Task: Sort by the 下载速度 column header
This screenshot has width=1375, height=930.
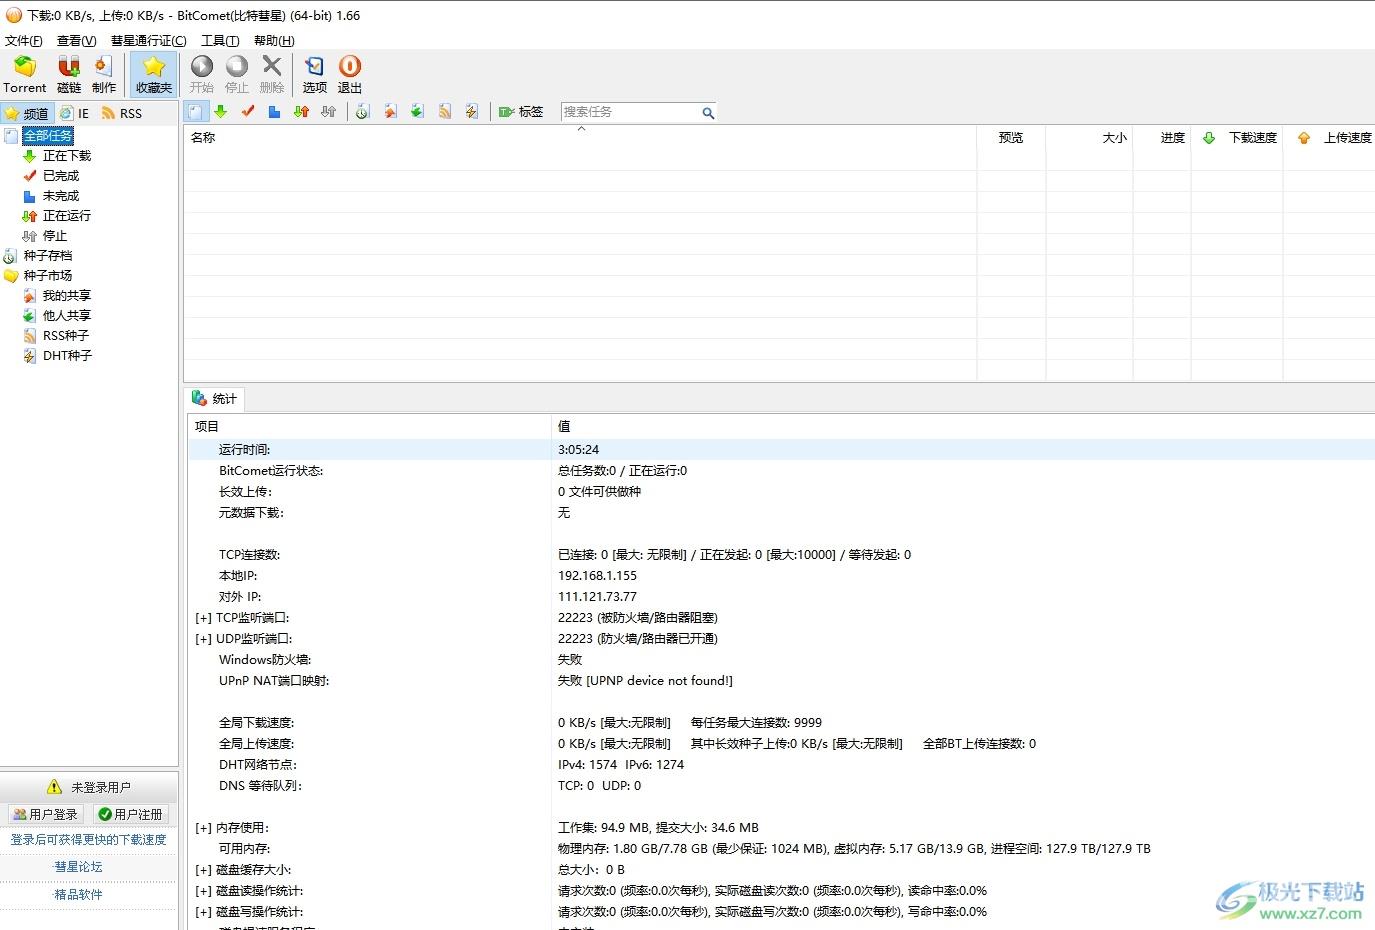Action: [x=1239, y=138]
